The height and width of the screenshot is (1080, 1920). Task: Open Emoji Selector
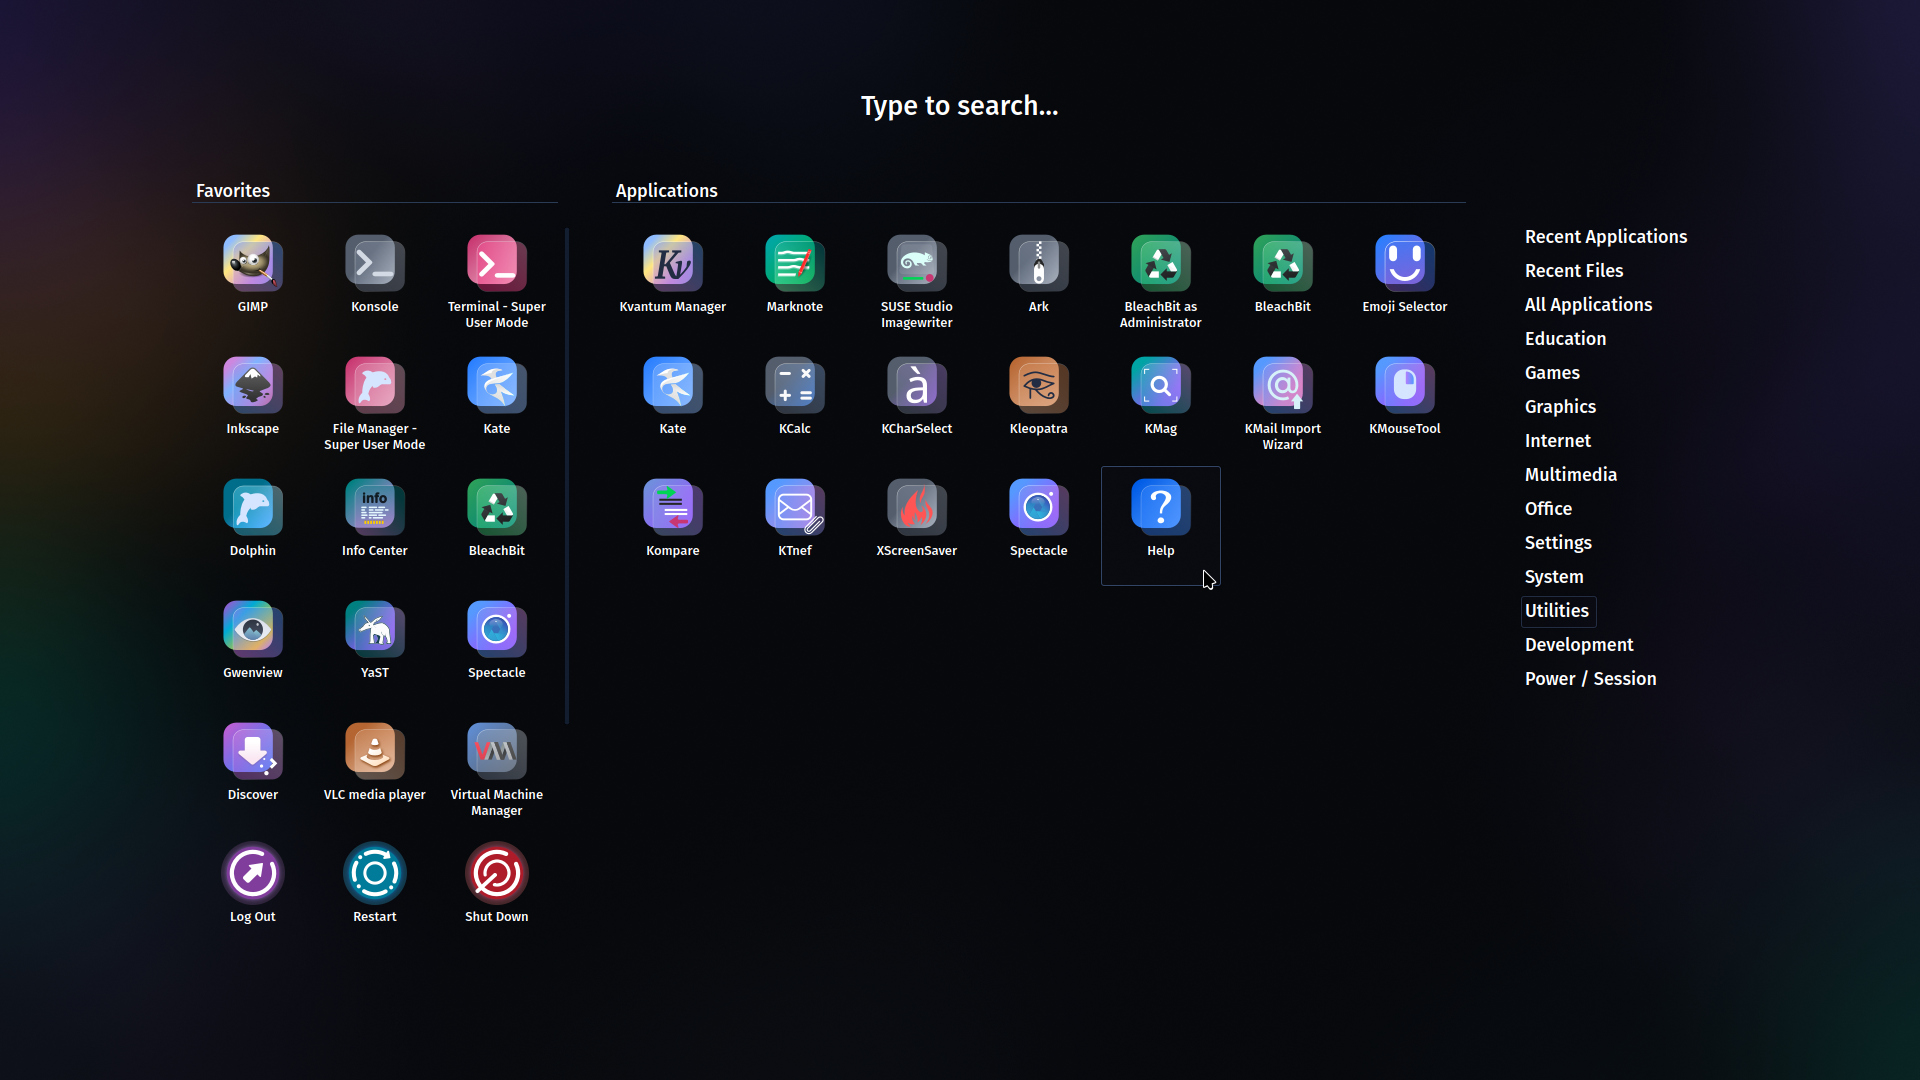1405,275
